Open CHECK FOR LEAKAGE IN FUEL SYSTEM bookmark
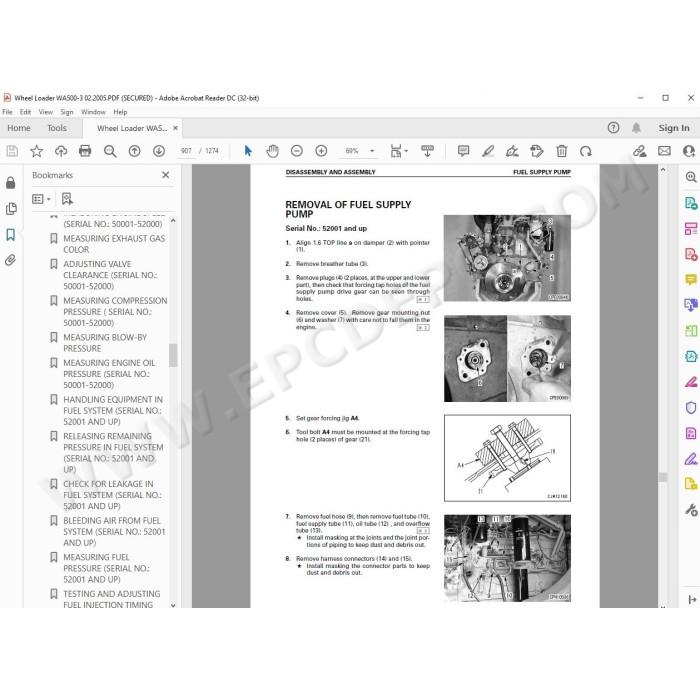Screen dimensions: 700x700 point(110,495)
